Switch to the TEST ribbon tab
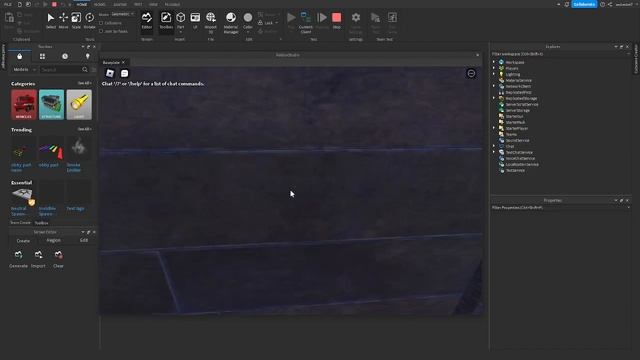This screenshot has height=360, width=640. (x=138, y=4)
